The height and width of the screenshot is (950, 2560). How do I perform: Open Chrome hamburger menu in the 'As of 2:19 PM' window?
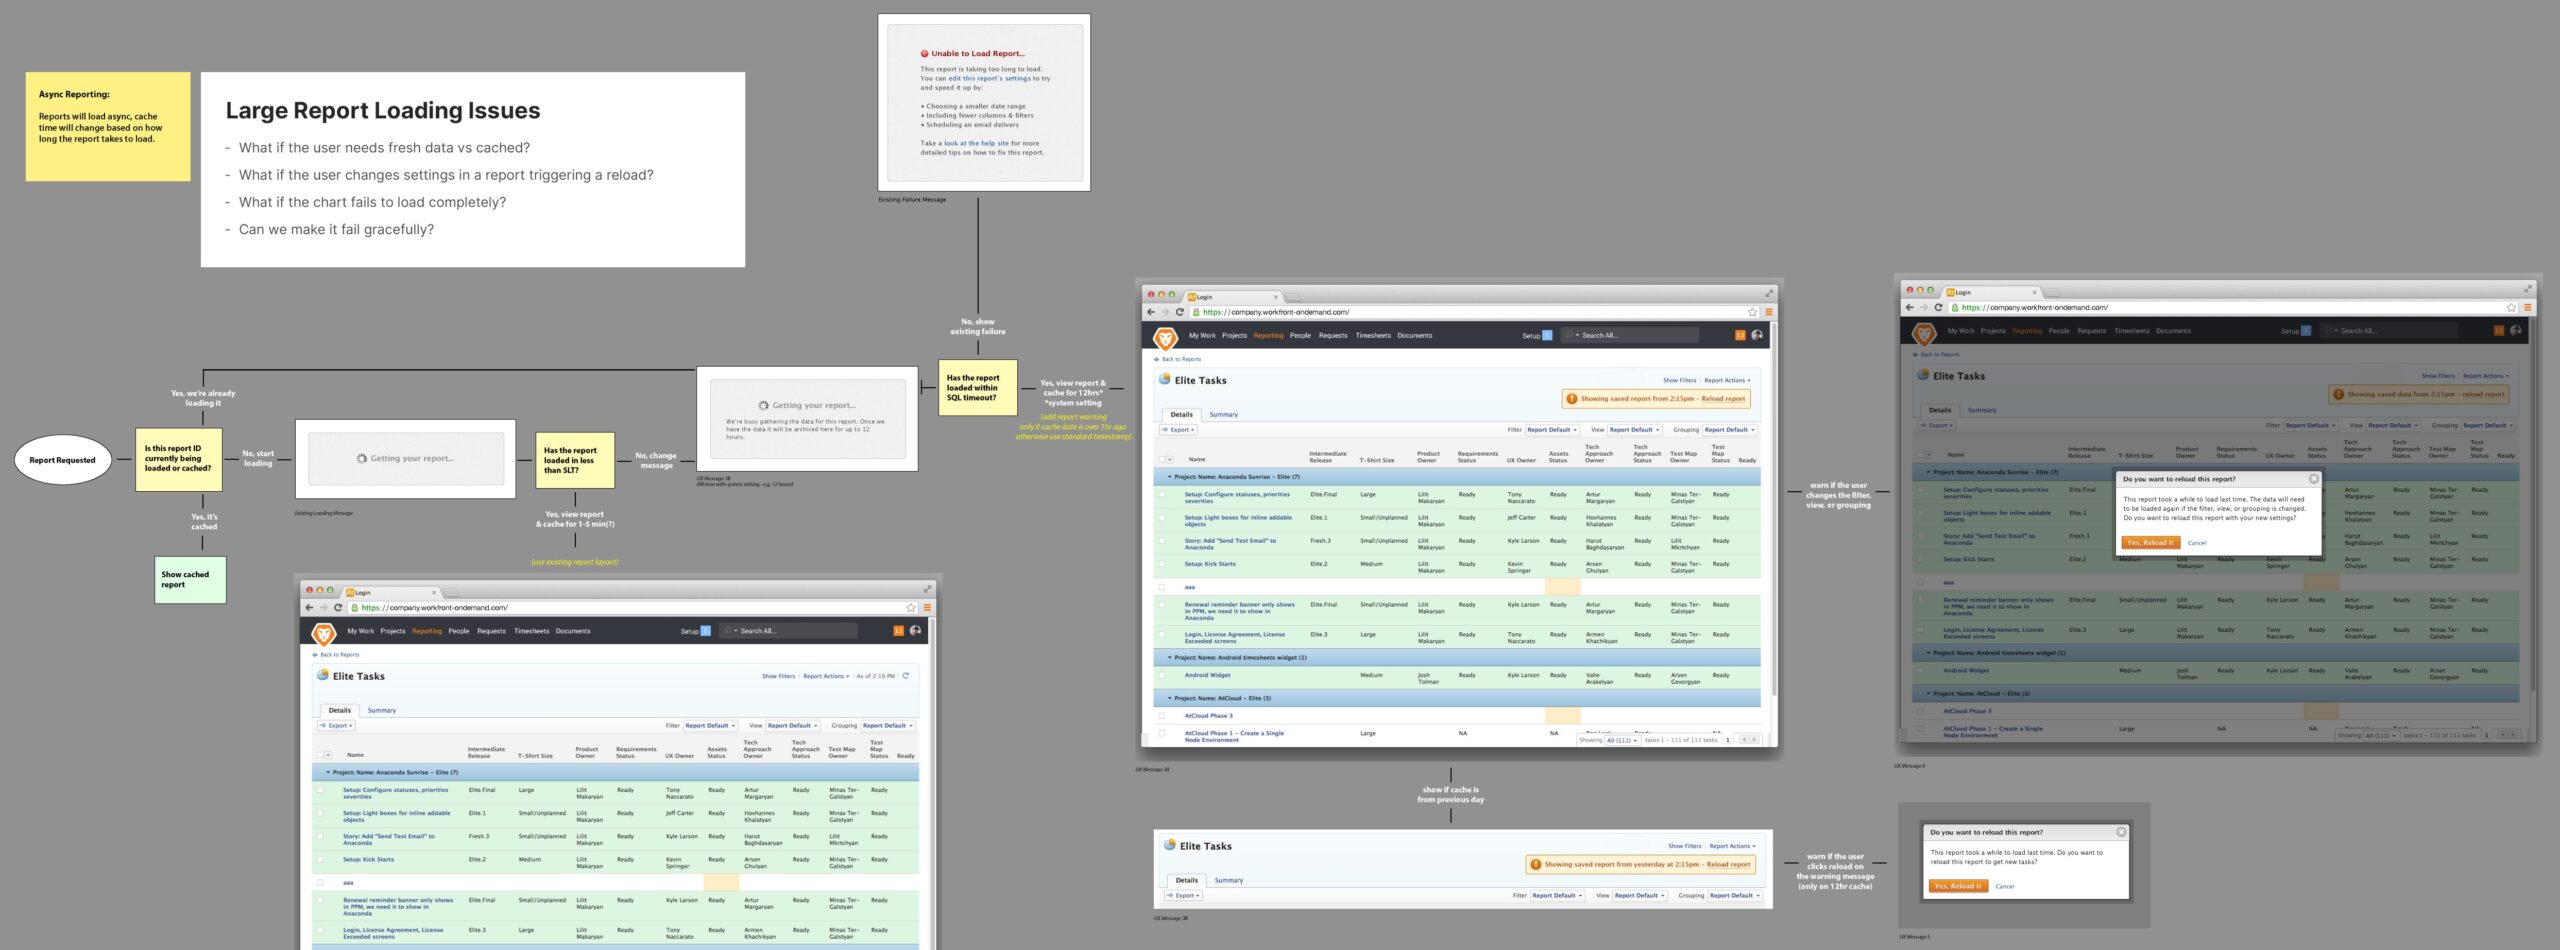click(927, 608)
